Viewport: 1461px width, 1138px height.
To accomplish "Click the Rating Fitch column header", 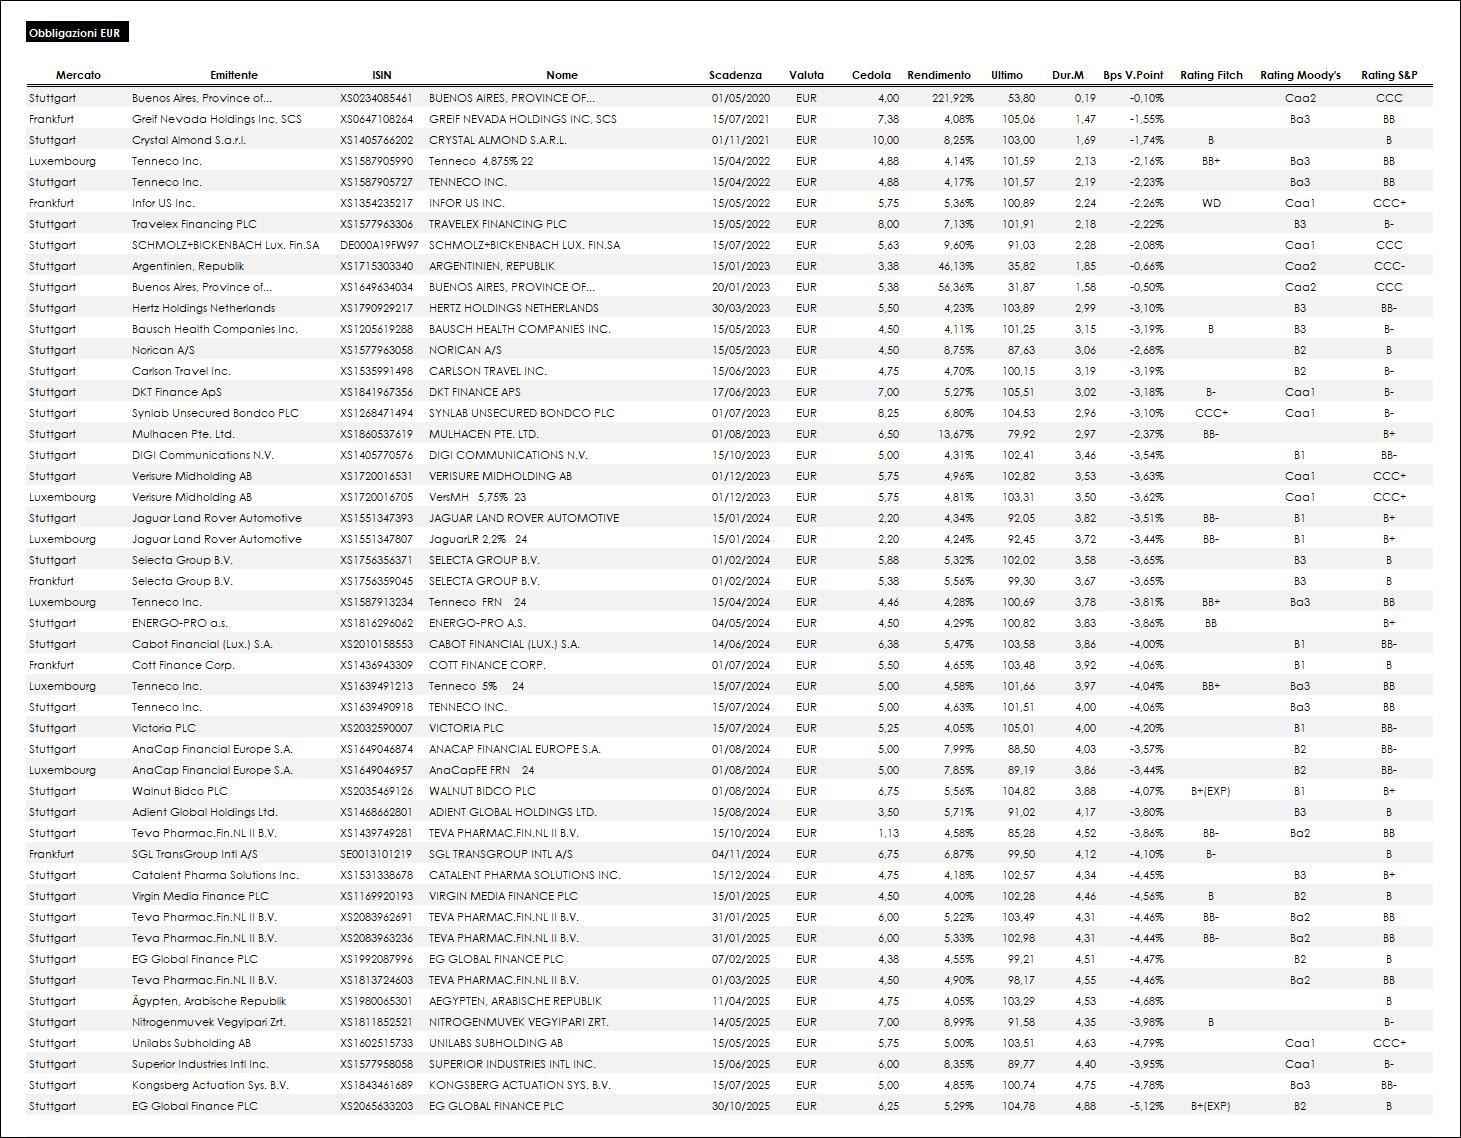I will (1211, 75).
